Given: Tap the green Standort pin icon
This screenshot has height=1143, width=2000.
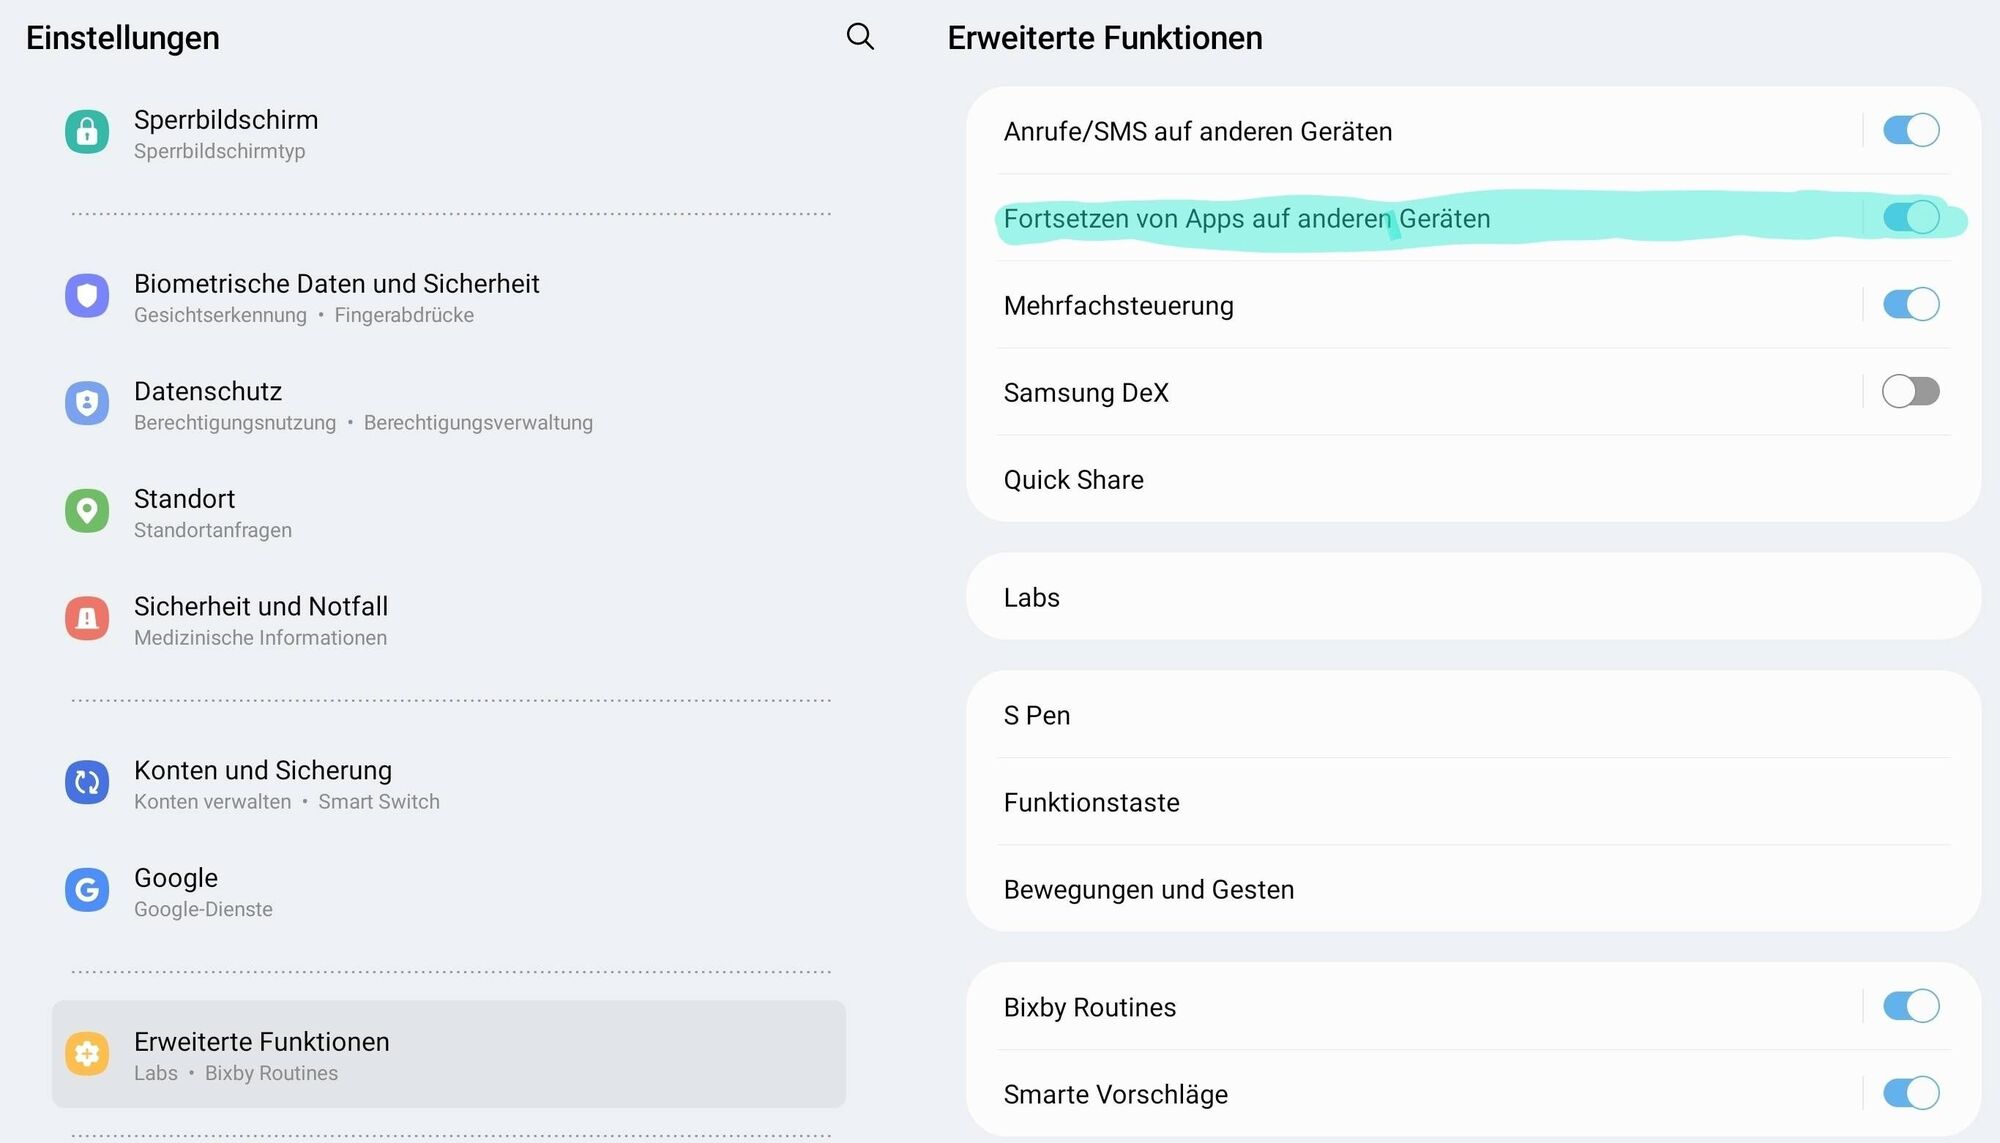Looking at the screenshot, I should click(x=87, y=511).
